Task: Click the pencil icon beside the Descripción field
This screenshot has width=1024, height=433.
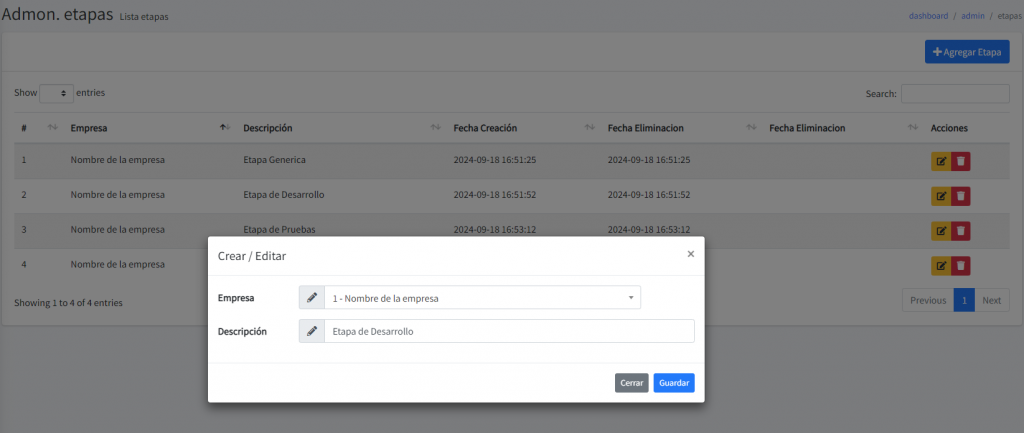Action: click(x=312, y=331)
